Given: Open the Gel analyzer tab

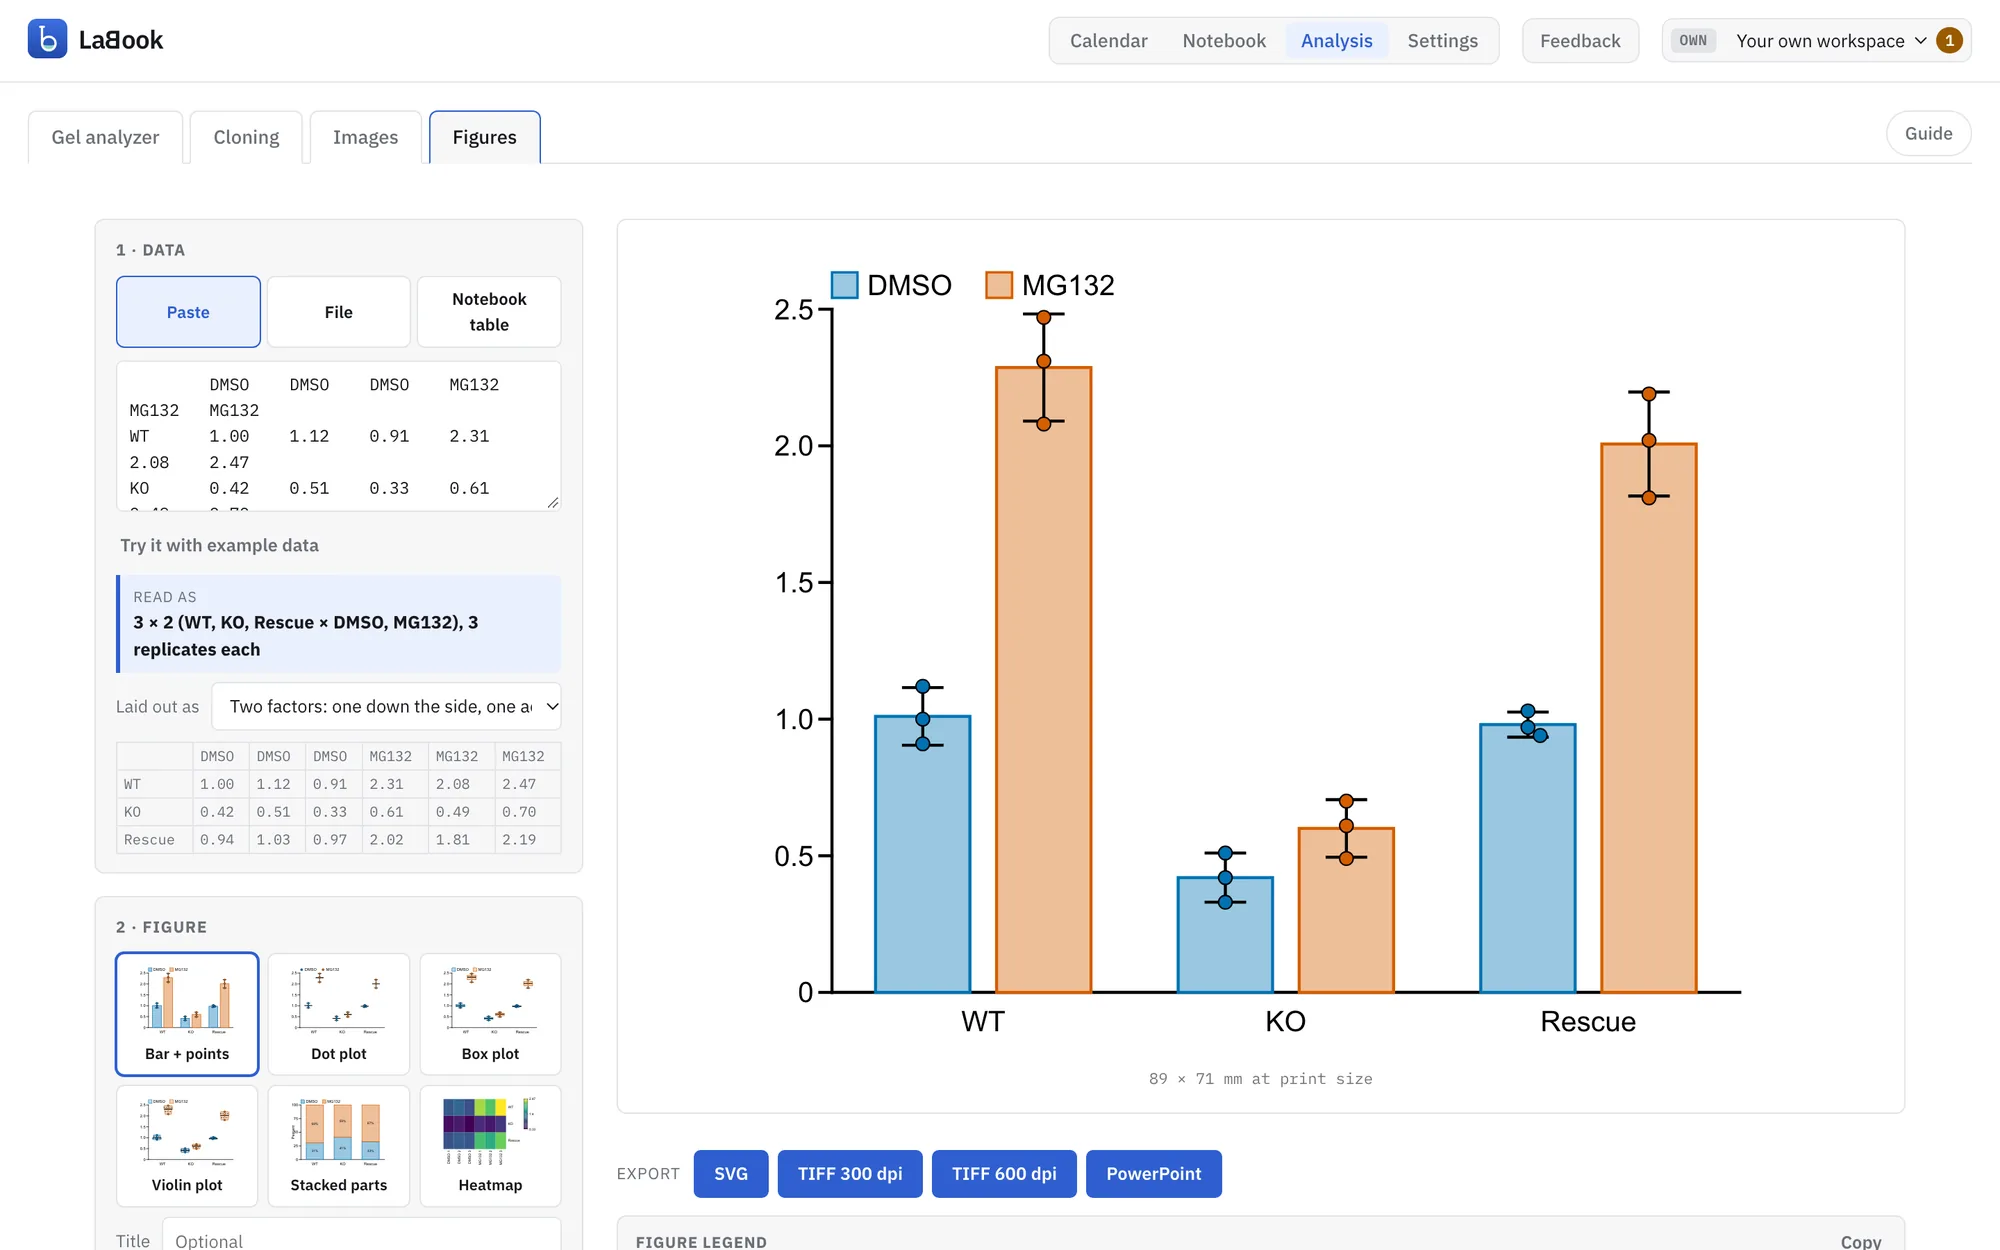Looking at the screenshot, I should [105, 137].
